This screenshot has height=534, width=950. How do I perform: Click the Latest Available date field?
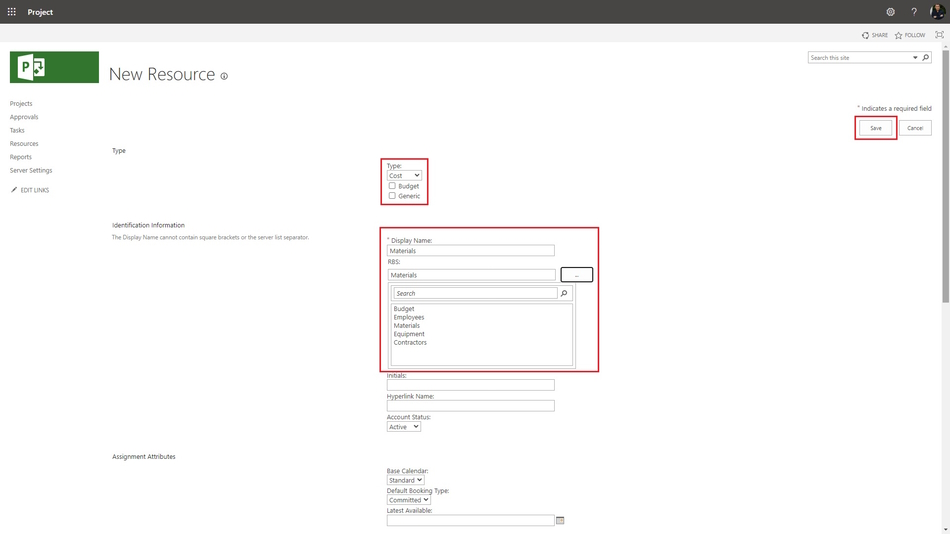point(471,520)
